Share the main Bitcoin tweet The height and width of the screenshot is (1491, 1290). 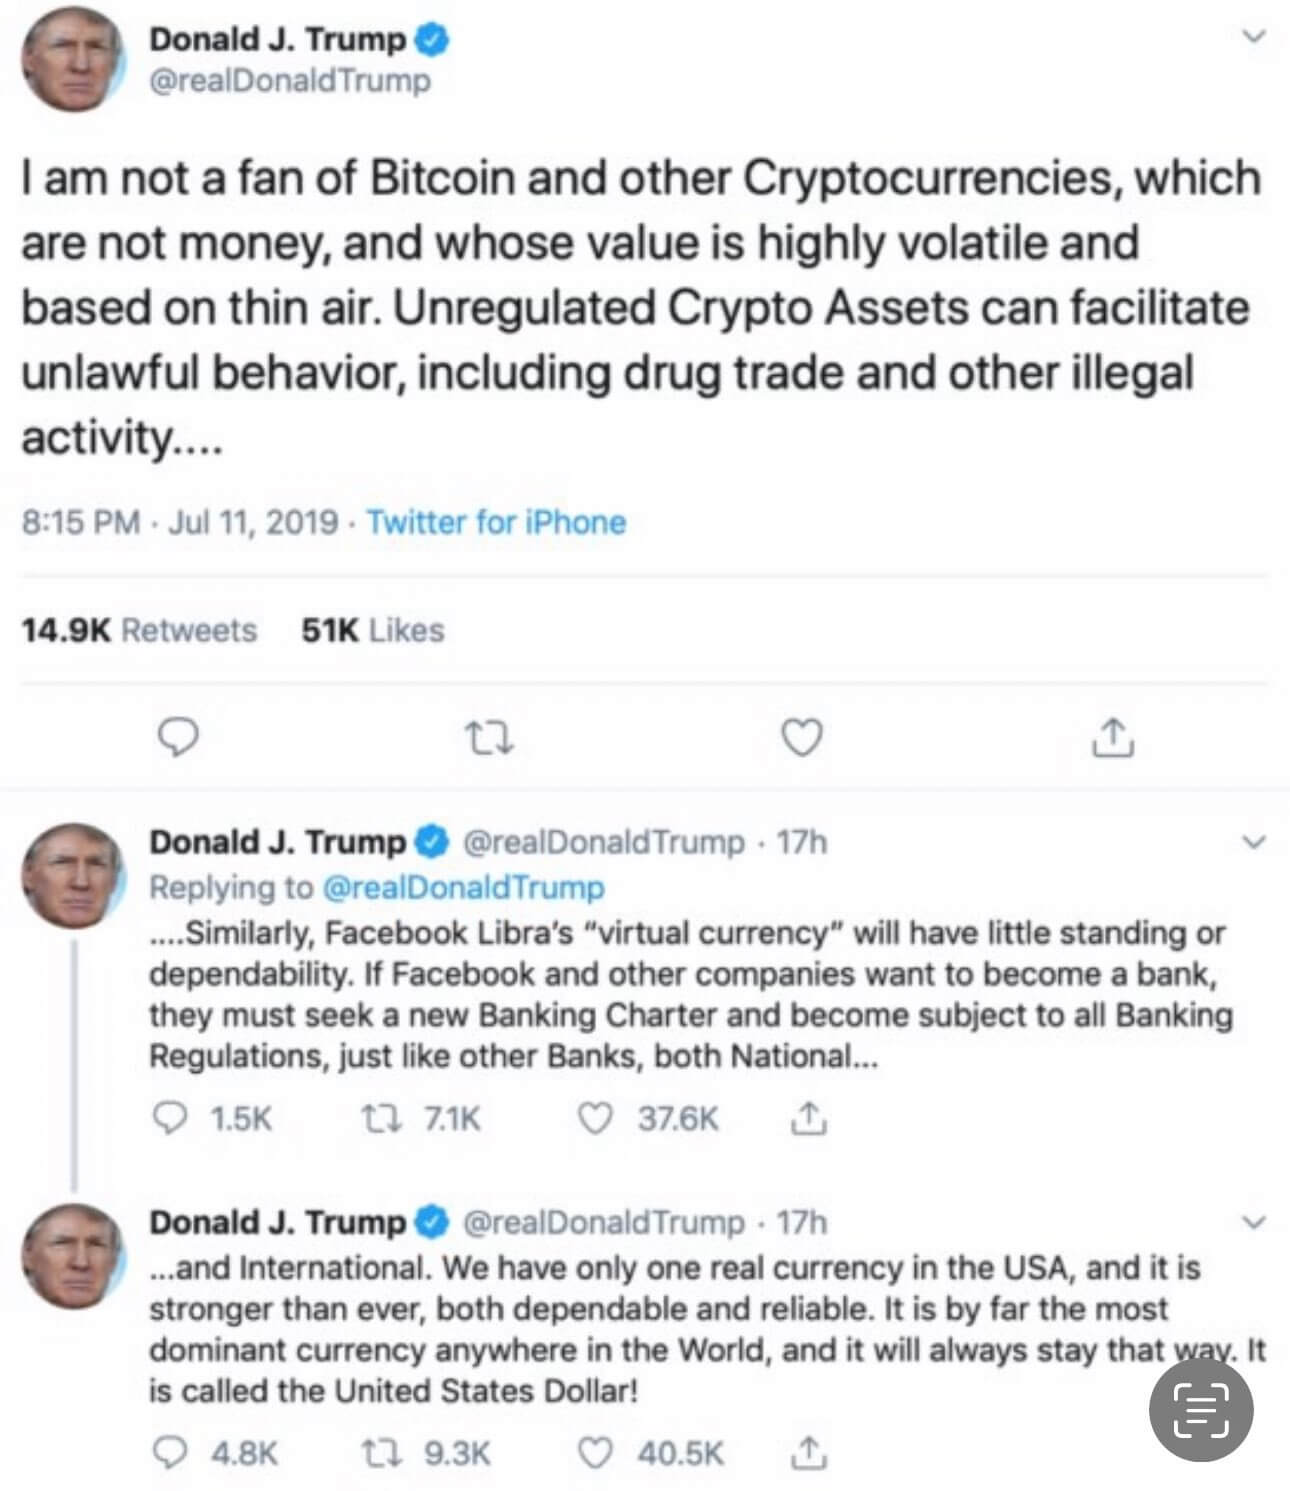1112,737
